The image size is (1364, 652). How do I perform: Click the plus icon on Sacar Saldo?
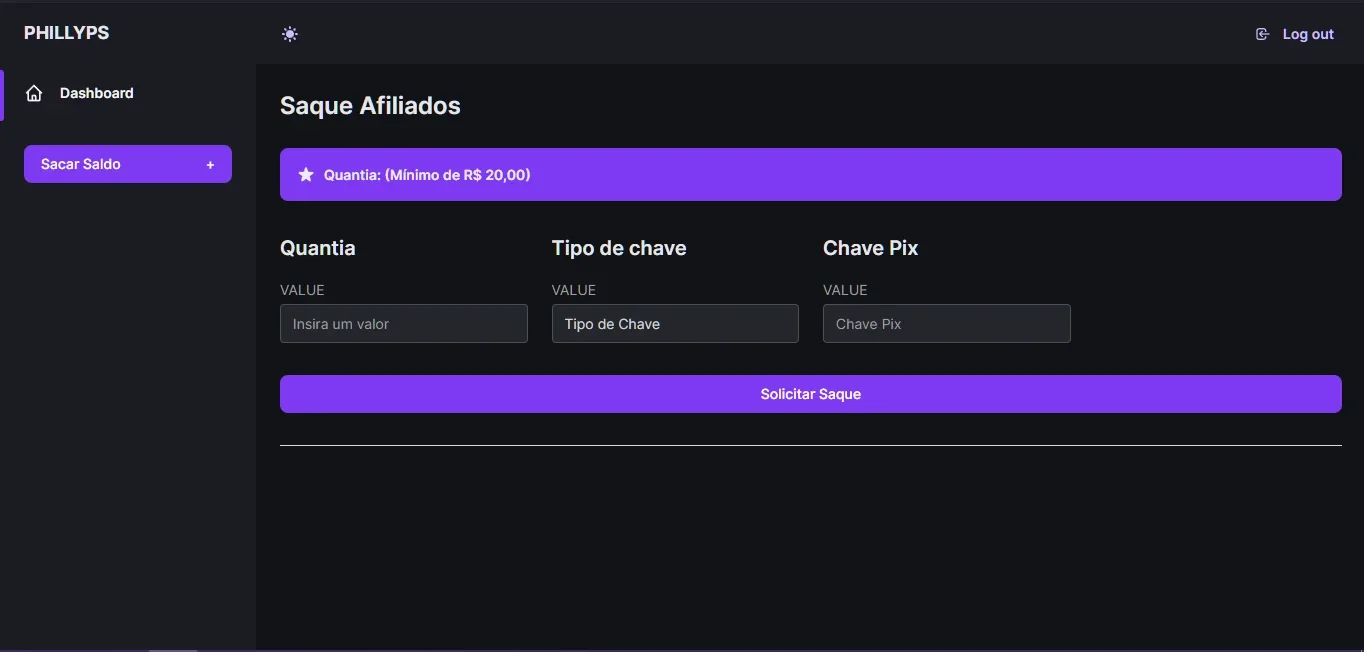210,165
